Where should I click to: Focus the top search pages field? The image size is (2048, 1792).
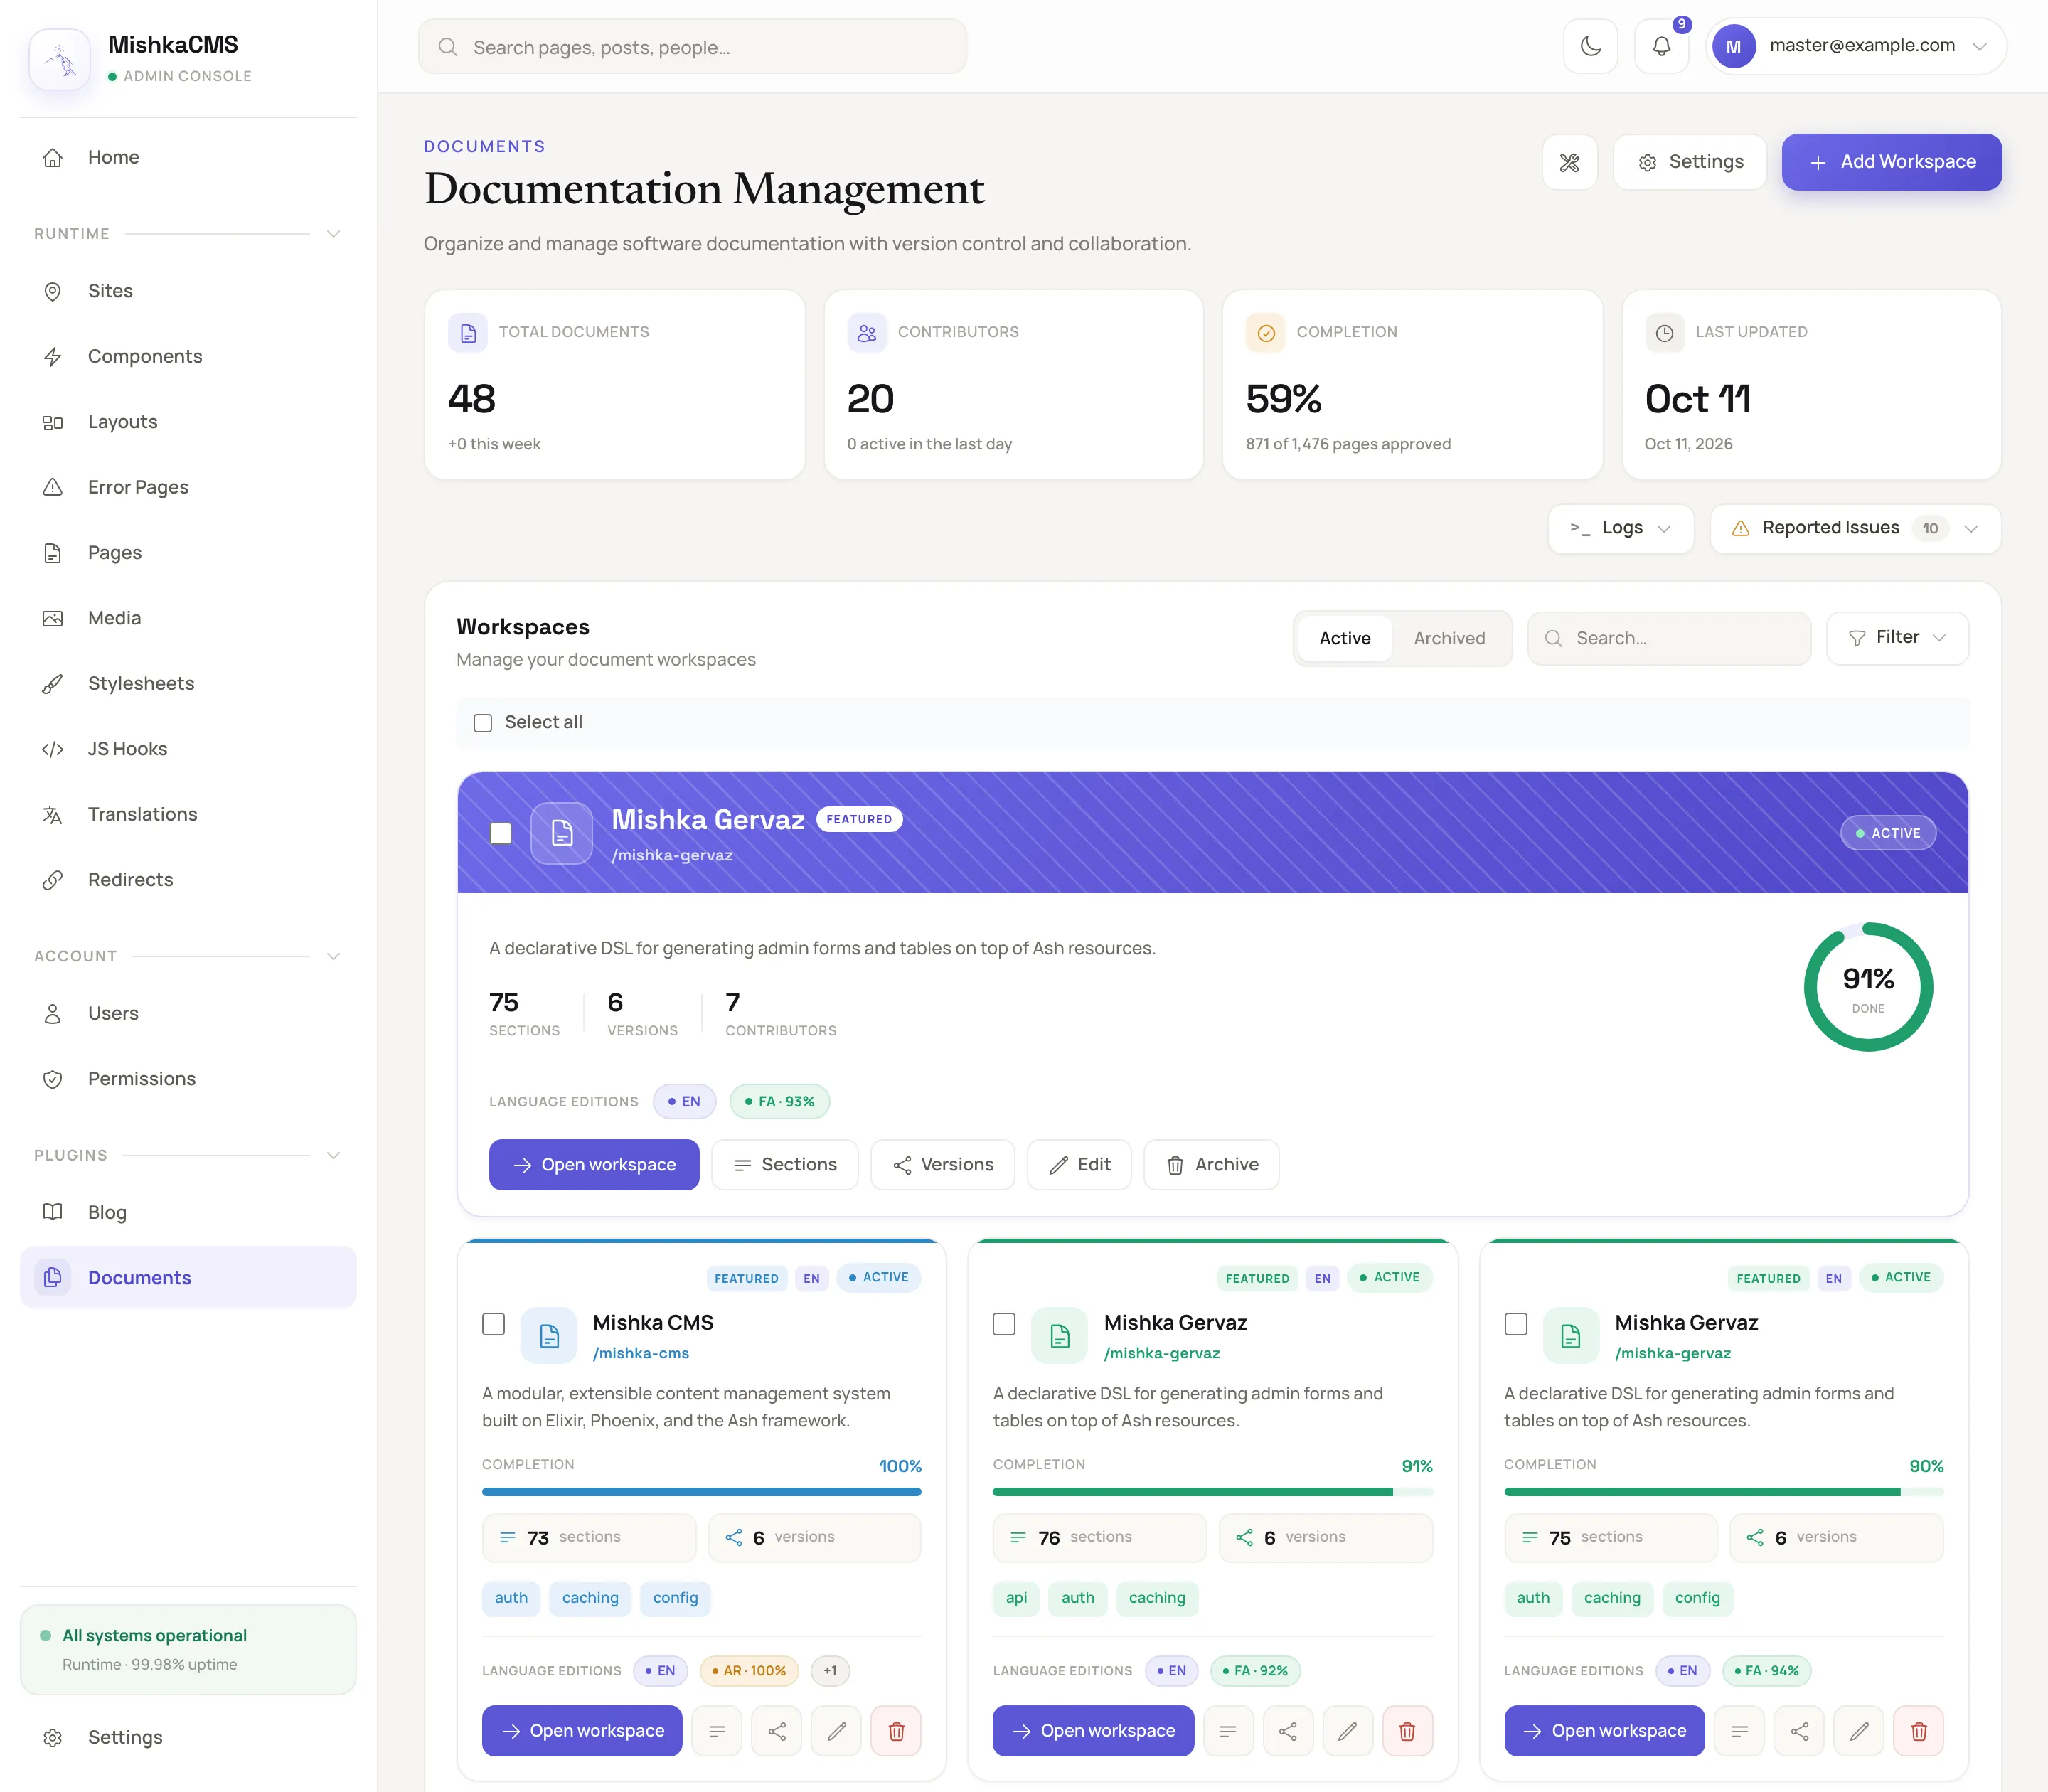pyautogui.click(x=692, y=47)
